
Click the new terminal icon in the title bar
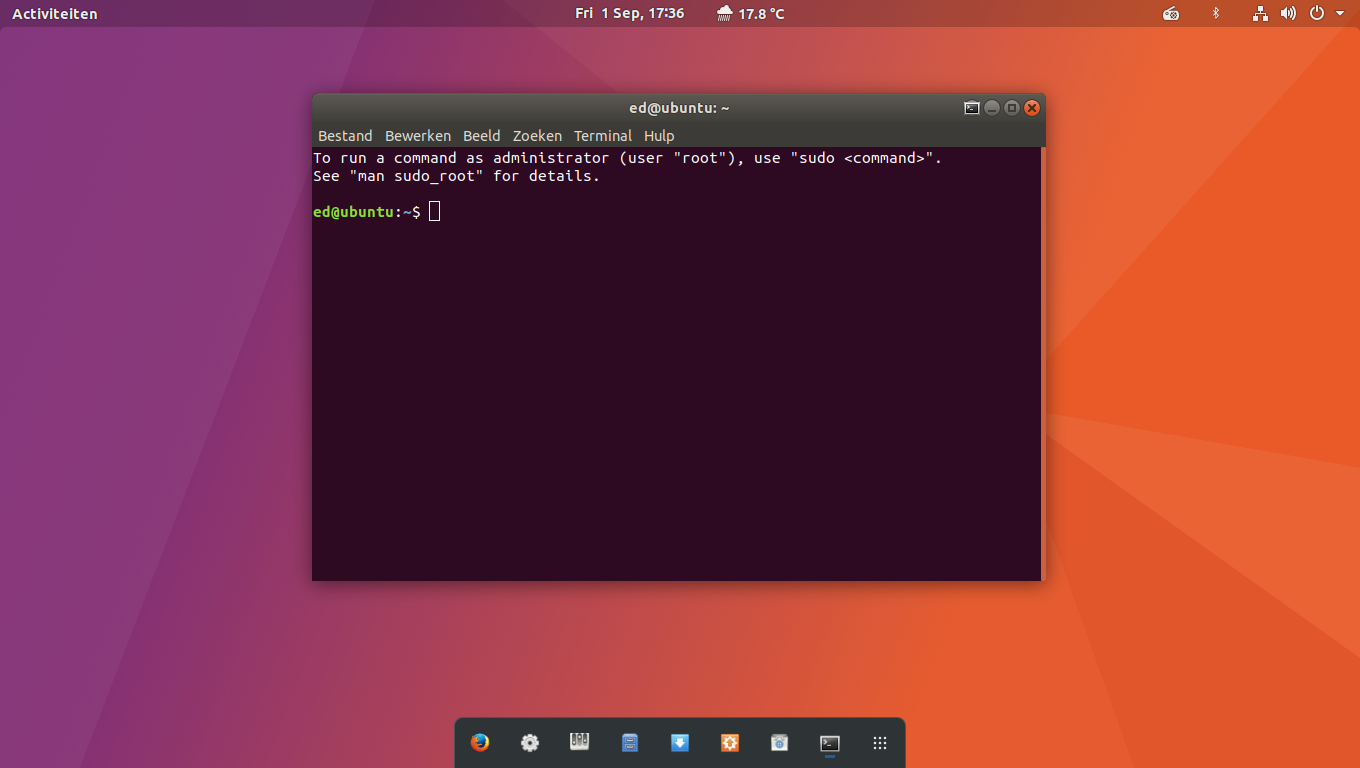pos(972,108)
